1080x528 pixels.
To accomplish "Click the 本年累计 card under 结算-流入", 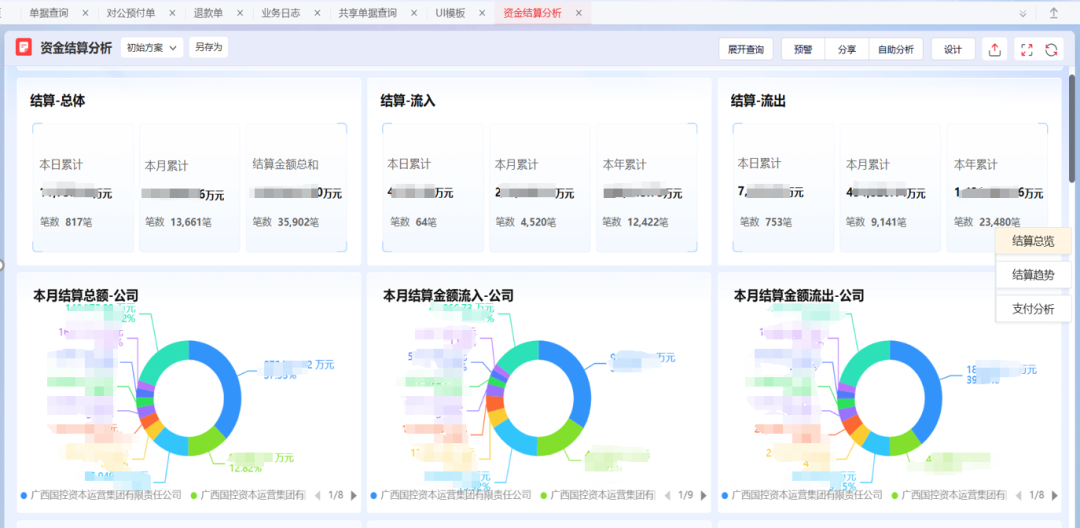I will tap(647, 188).
